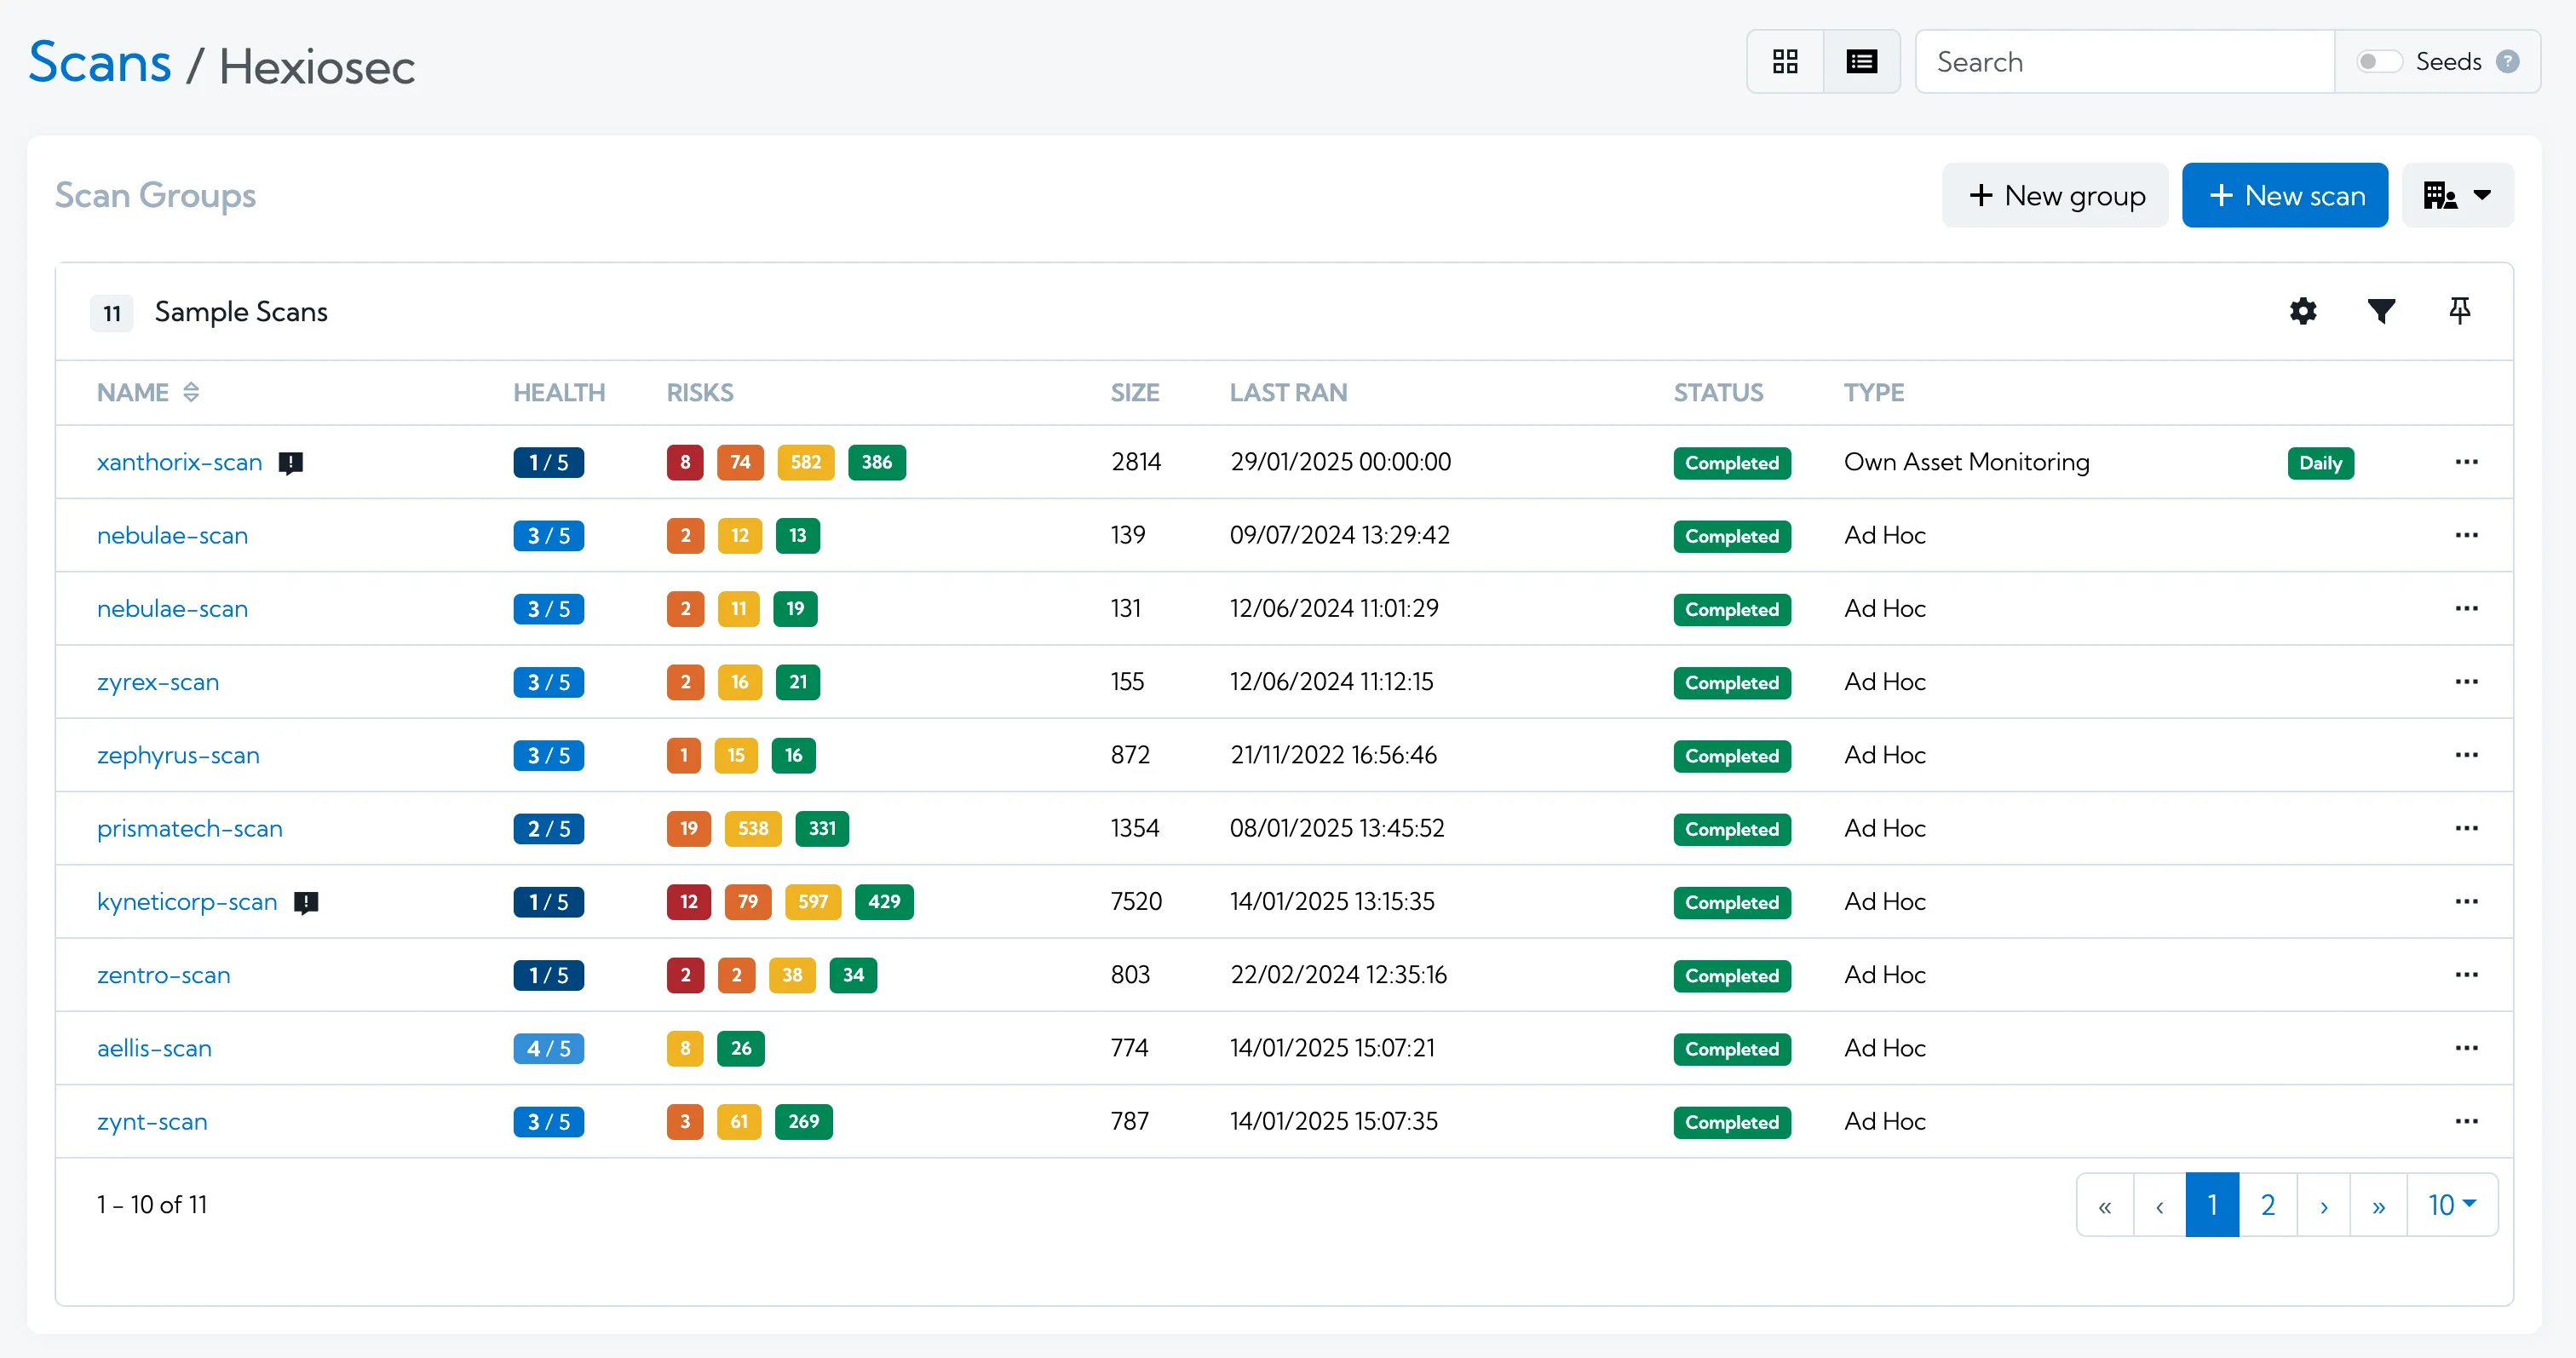Filter scans in Sample Scans group

[x=2380, y=312]
